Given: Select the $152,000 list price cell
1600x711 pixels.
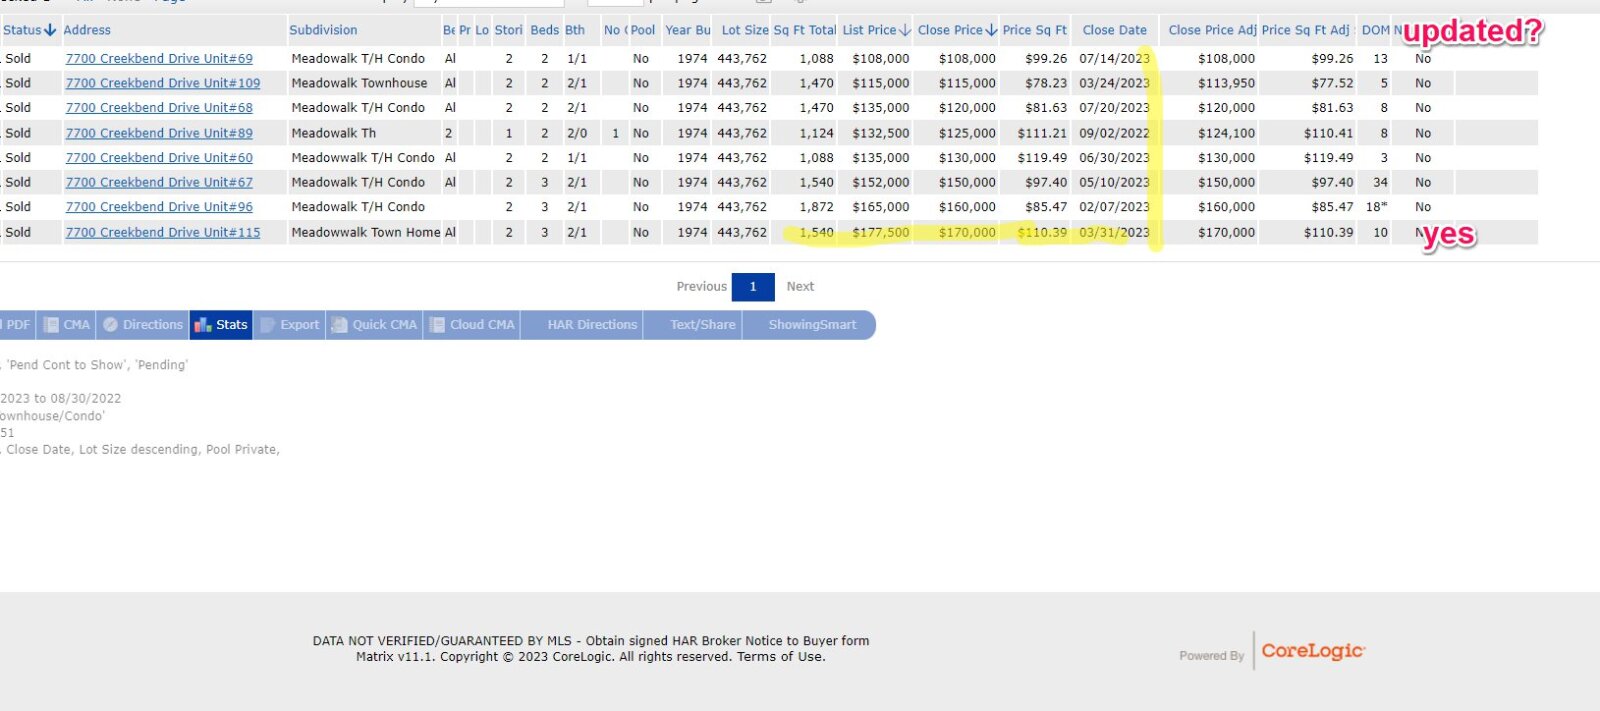Looking at the screenshot, I should tap(881, 183).
